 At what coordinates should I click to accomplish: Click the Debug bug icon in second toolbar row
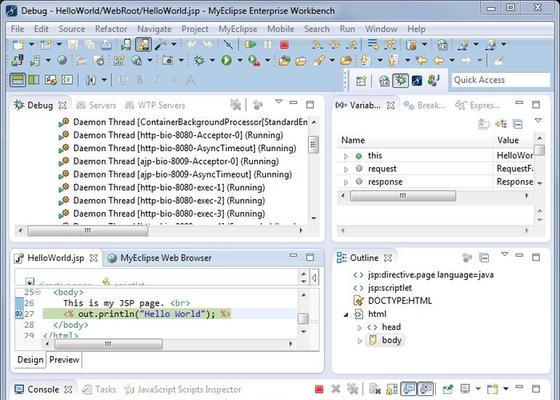[199, 60]
